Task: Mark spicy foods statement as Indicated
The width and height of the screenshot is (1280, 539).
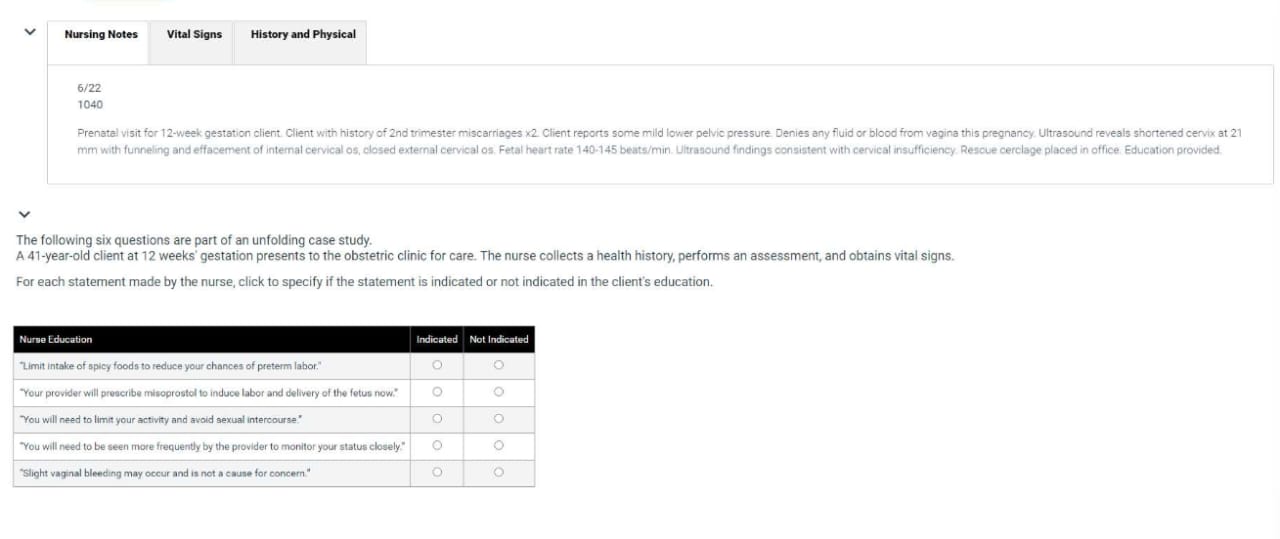Action: 437,366
